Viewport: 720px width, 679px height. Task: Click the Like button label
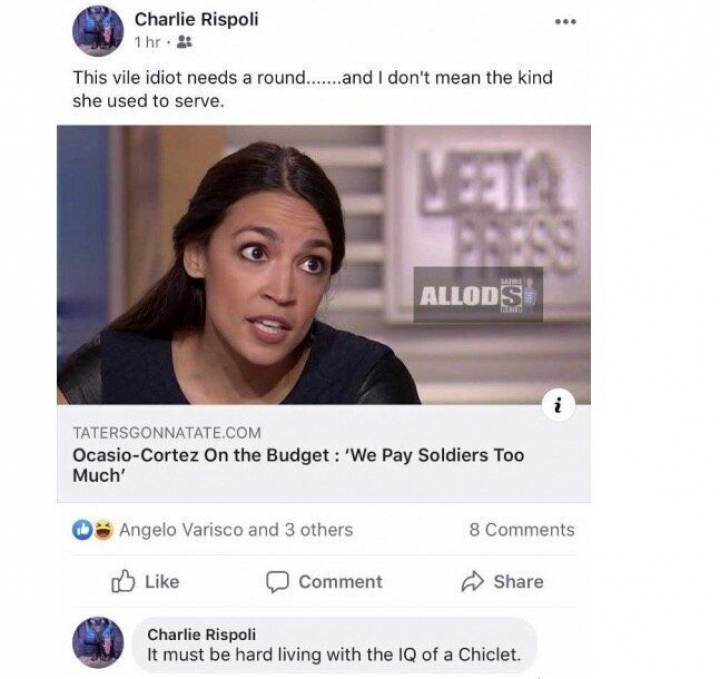(162, 582)
